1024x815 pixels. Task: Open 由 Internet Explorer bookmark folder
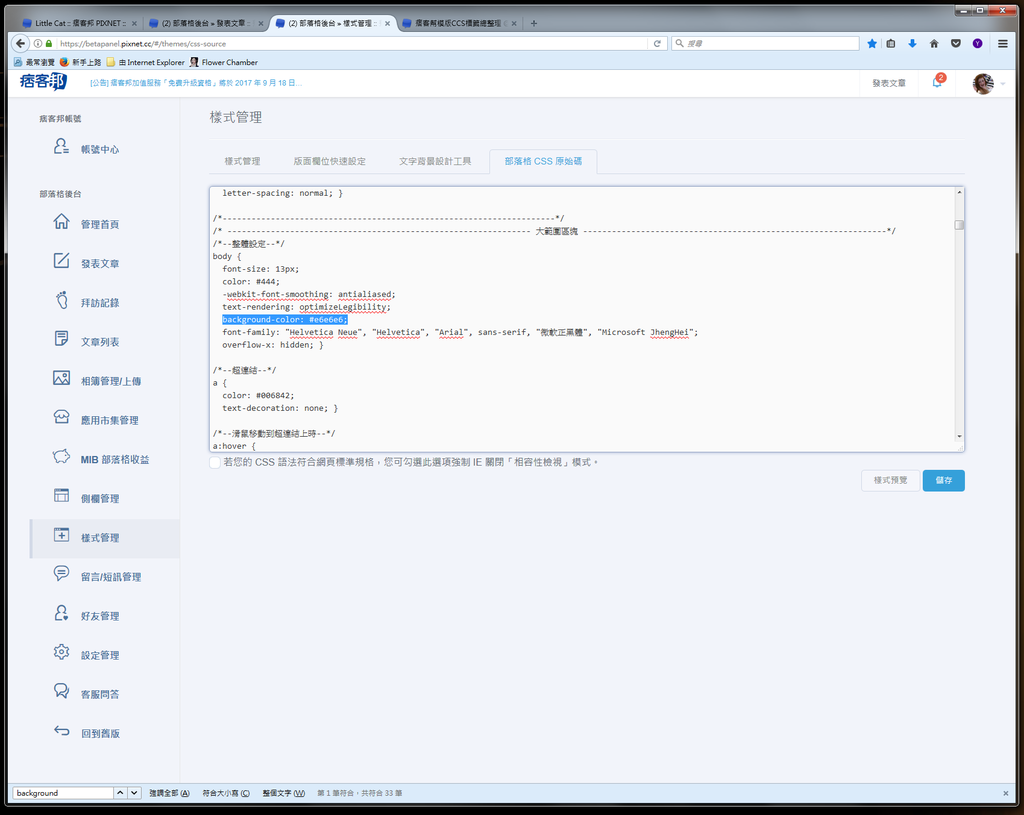click(146, 62)
